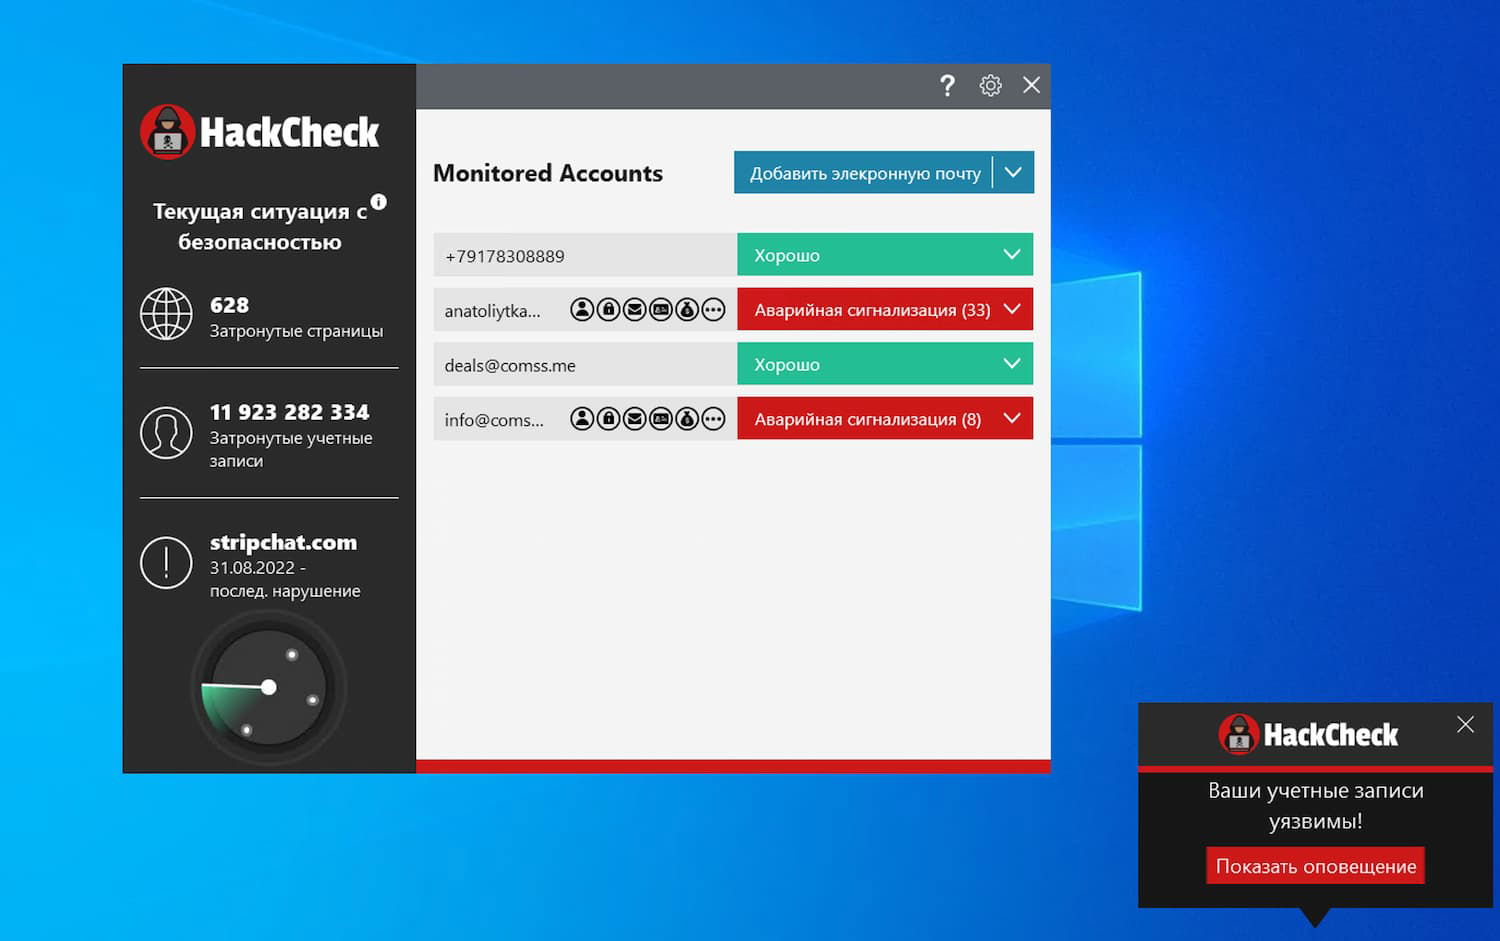The width and height of the screenshot is (1500, 941).
Task: Click the radar scan animation in the sidebar
Action: [x=268, y=688]
